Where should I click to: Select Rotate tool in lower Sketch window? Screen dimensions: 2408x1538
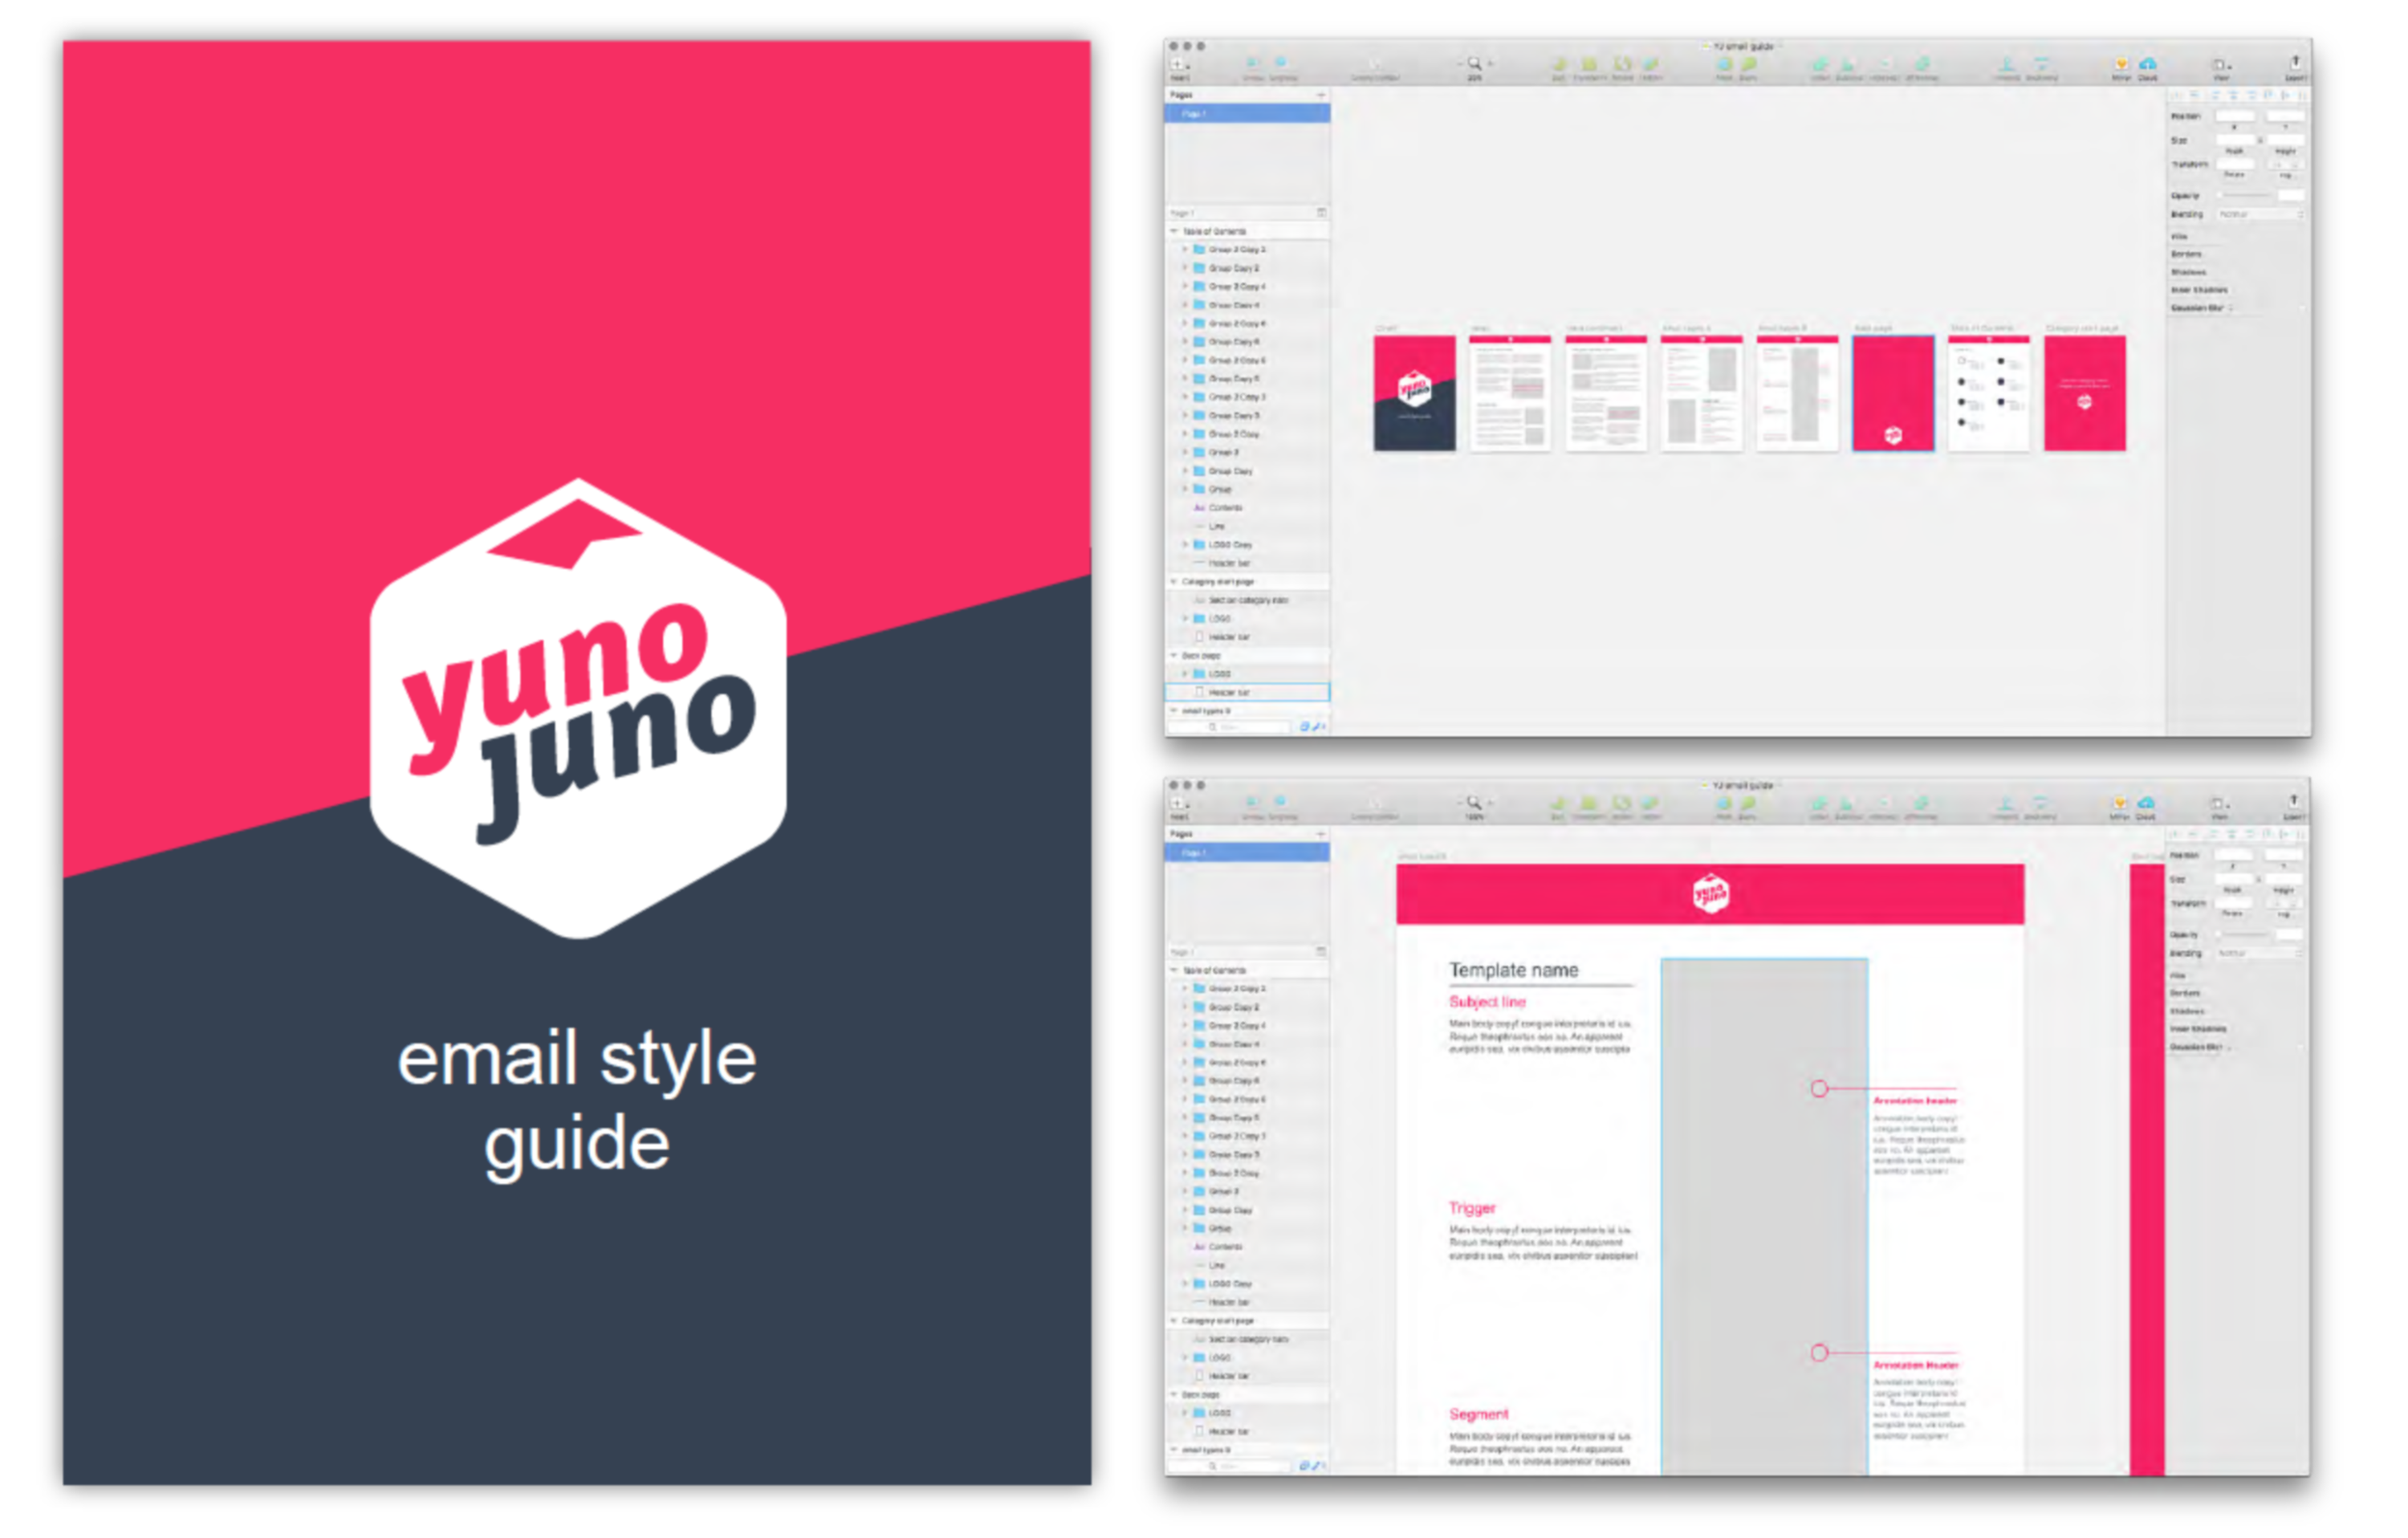coord(1621,807)
